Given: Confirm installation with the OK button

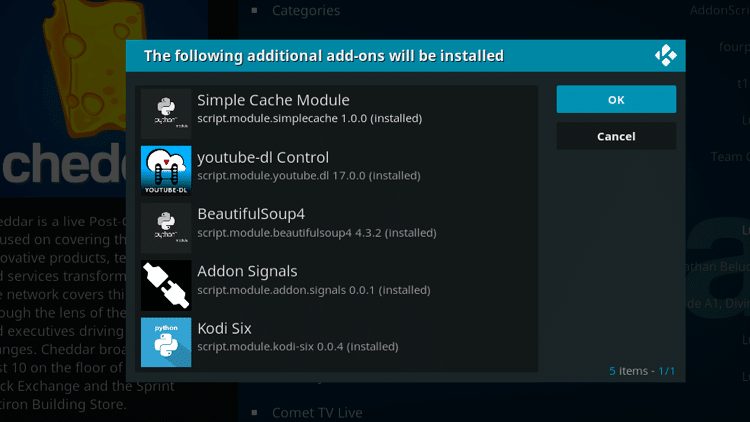Looking at the screenshot, I should coord(616,100).
